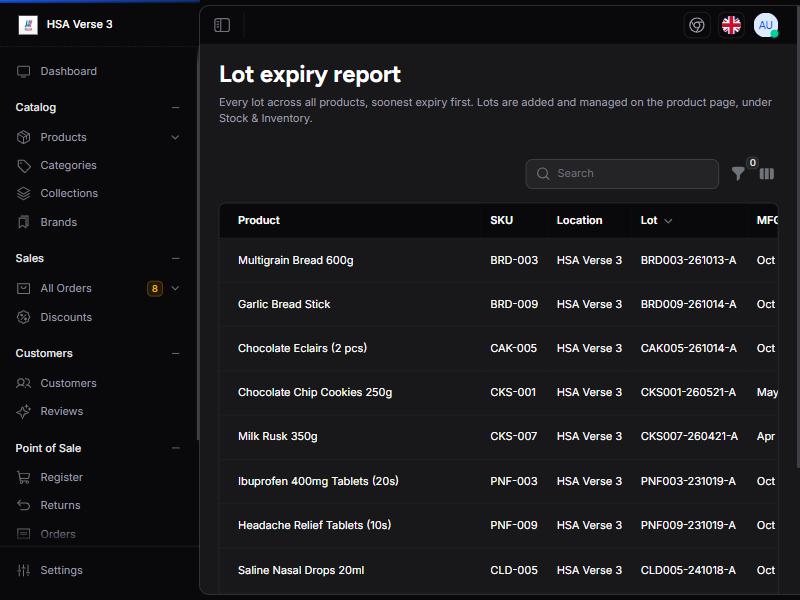The height and width of the screenshot is (600, 800).
Task: Click the Collections layers icon
Action: pyautogui.click(x=23, y=194)
